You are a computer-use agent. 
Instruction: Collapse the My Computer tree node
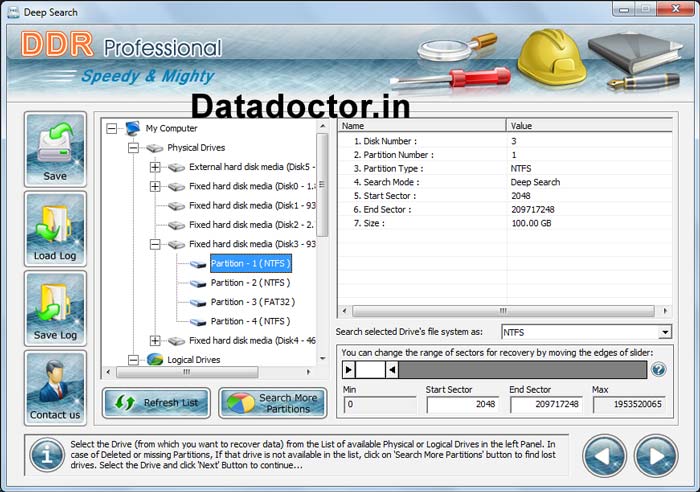click(112, 129)
